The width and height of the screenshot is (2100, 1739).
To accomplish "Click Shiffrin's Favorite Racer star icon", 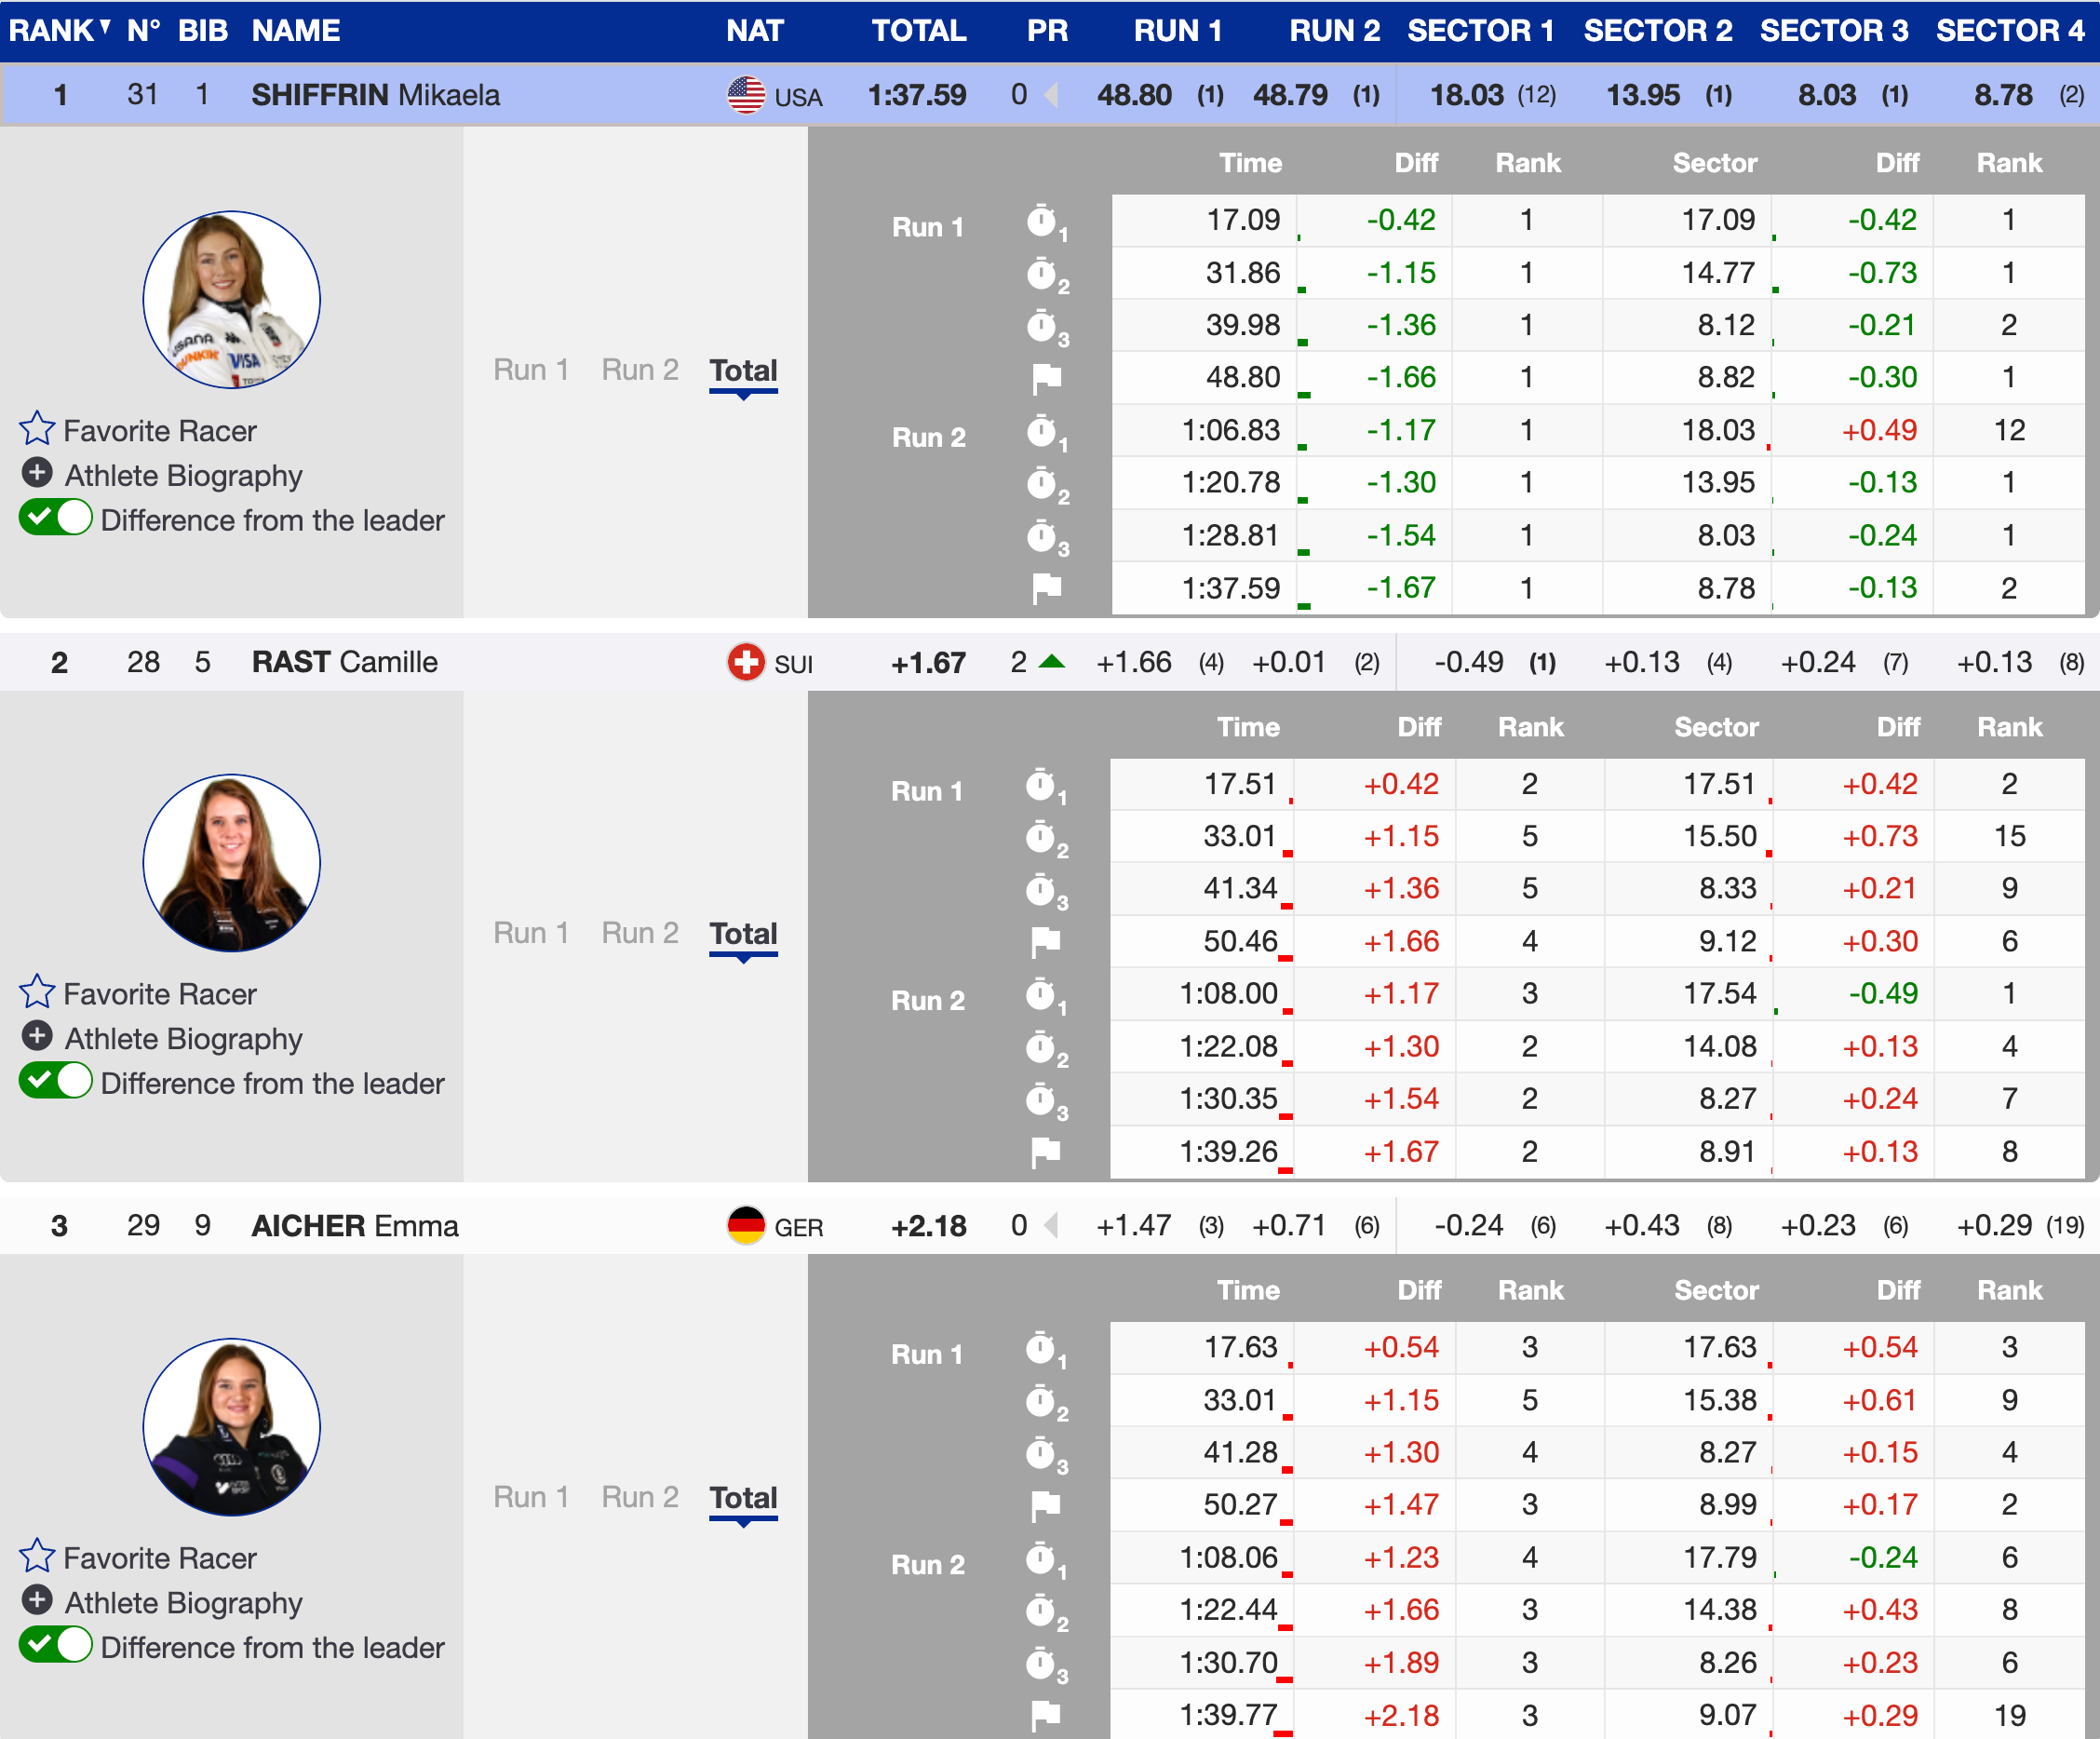I will [37, 429].
